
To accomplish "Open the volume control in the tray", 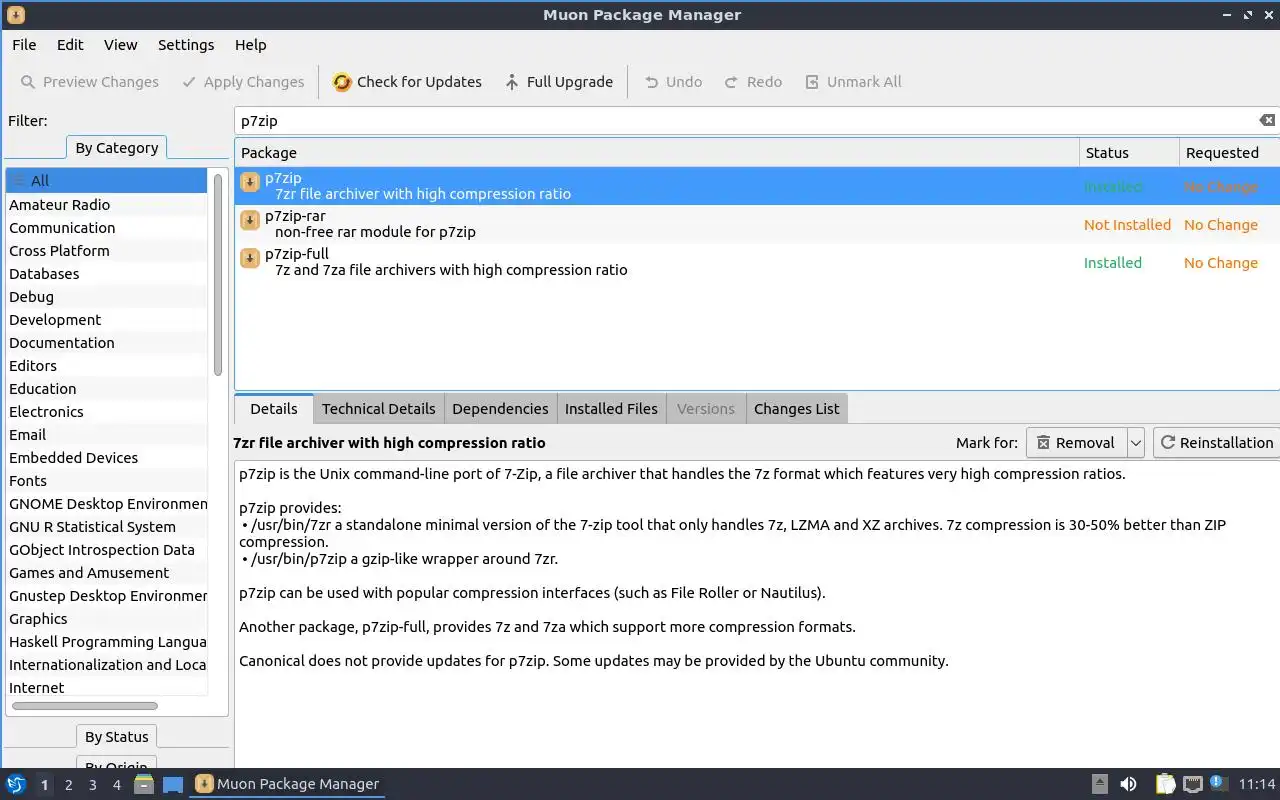I will (x=1128, y=784).
